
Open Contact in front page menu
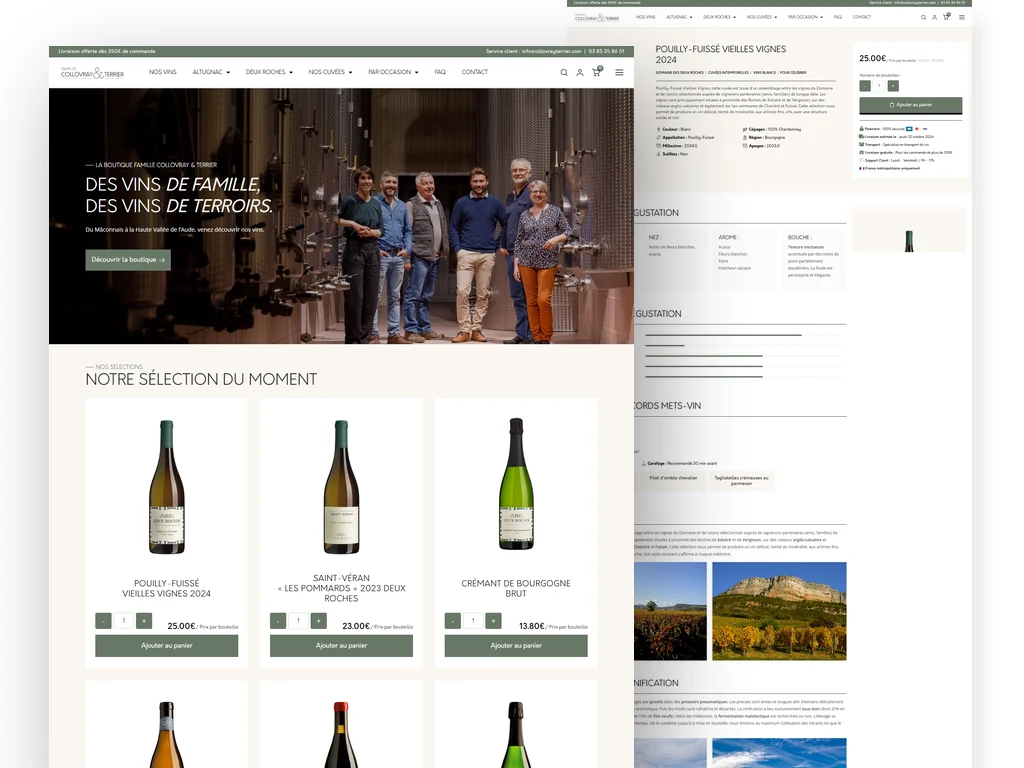[x=475, y=72]
